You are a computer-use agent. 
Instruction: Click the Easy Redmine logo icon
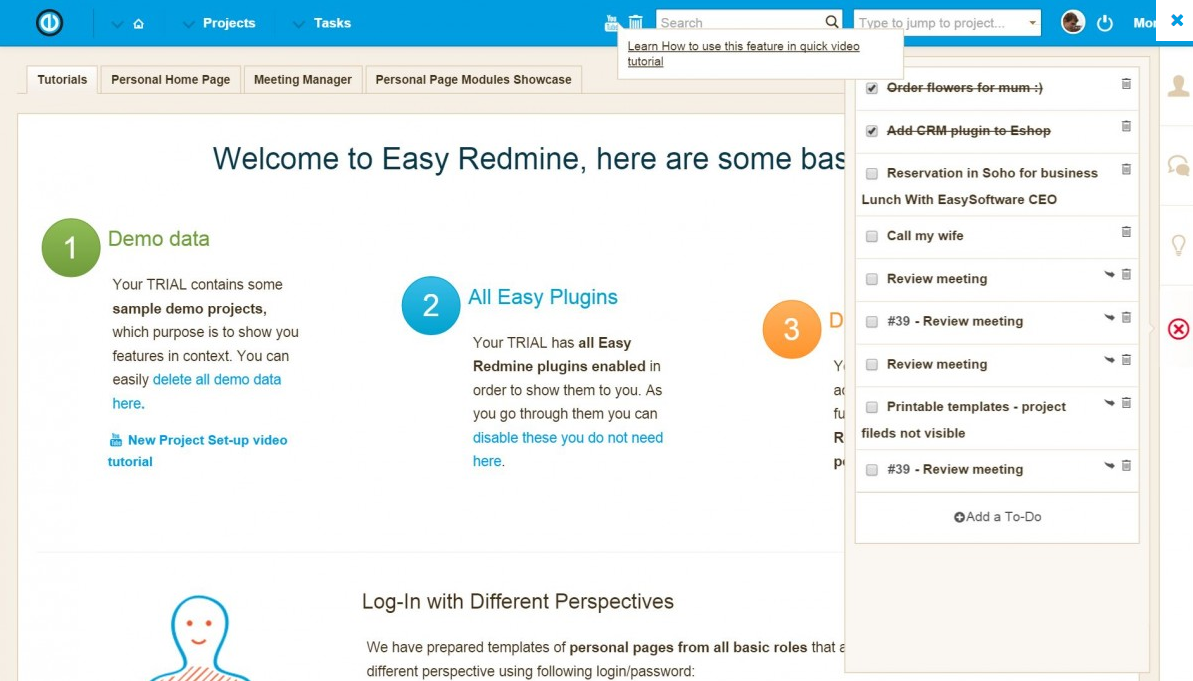pos(49,22)
